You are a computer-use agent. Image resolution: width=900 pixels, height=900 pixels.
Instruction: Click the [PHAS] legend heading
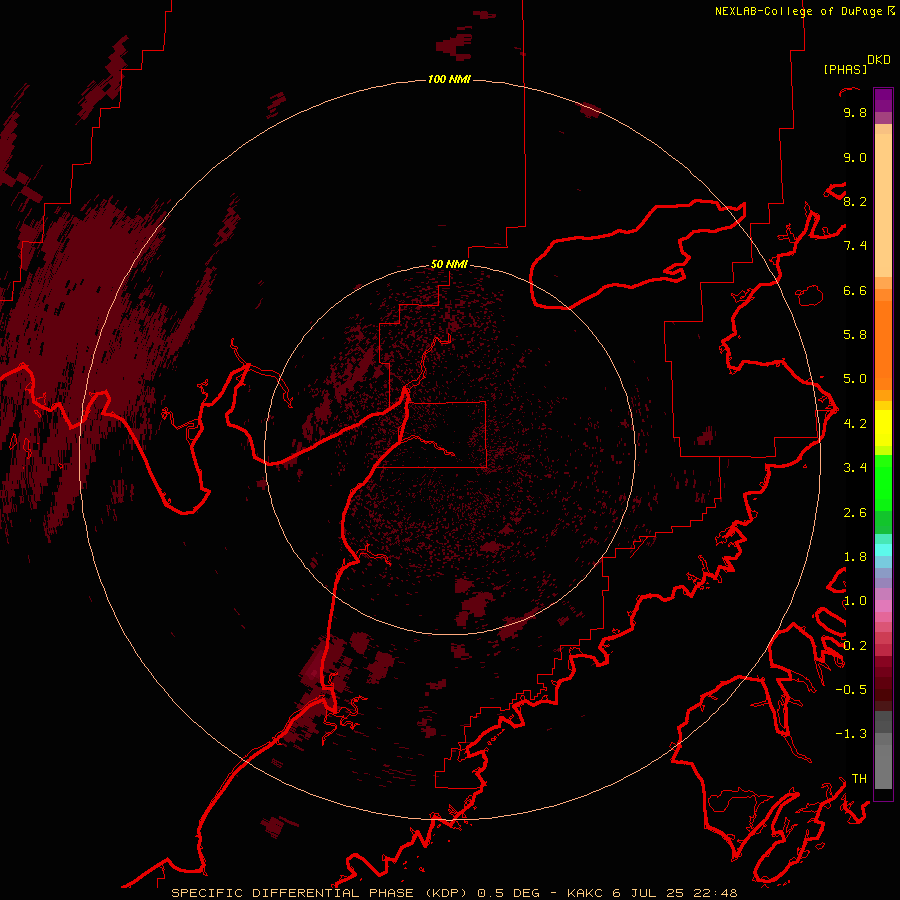[x=845, y=69]
